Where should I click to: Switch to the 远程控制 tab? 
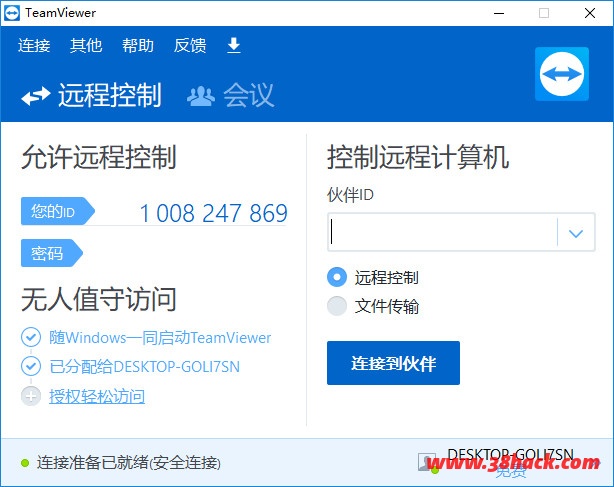click(92, 95)
